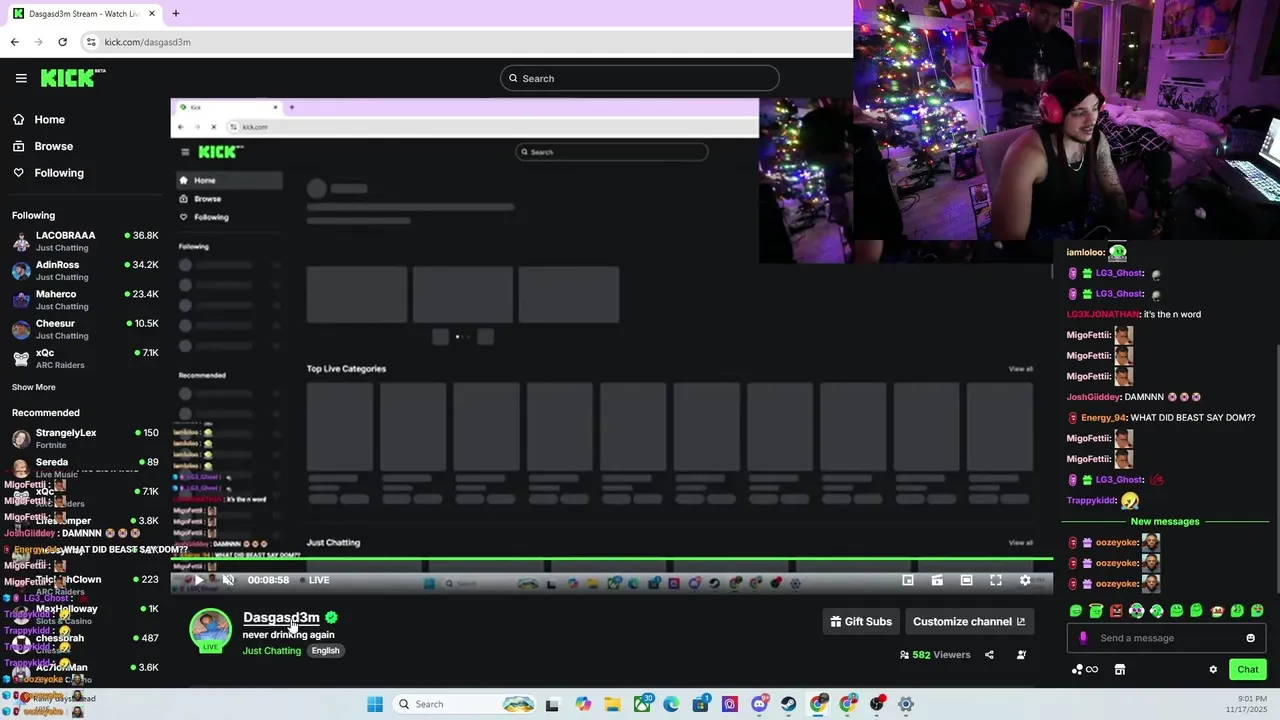Image resolution: width=1280 pixels, height=720 pixels.
Task: Click the Energy_94 username in chat
Action: coord(1104,418)
